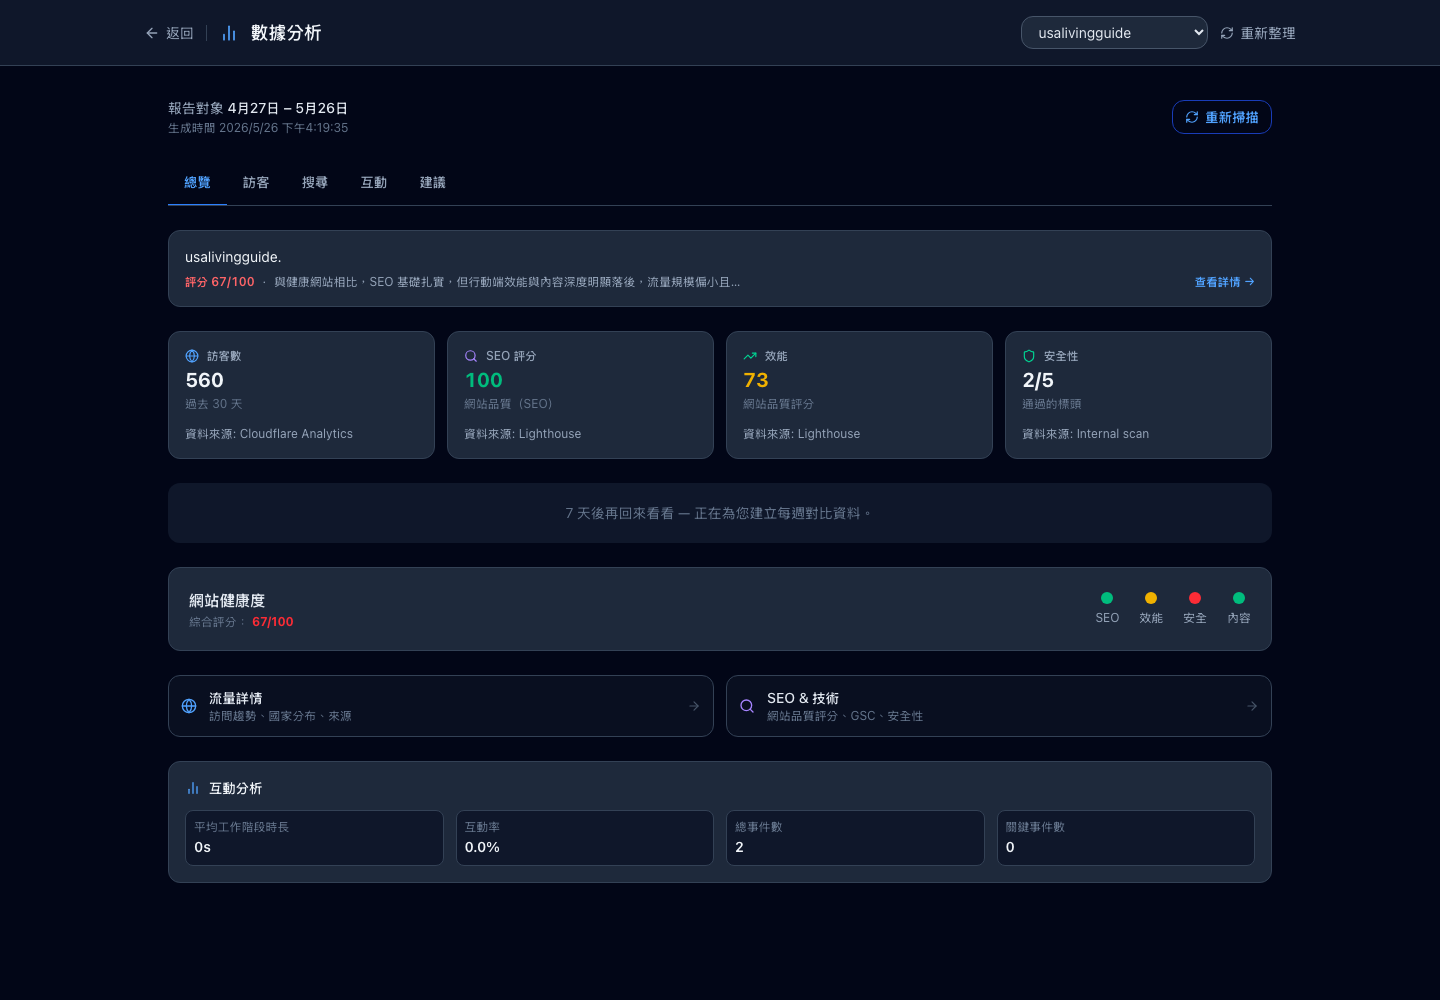Image resolution: width=1440 pixels, height=1000 pixels.
Task: Click the security value 2/5
Action: click(x=1038, y=380)
